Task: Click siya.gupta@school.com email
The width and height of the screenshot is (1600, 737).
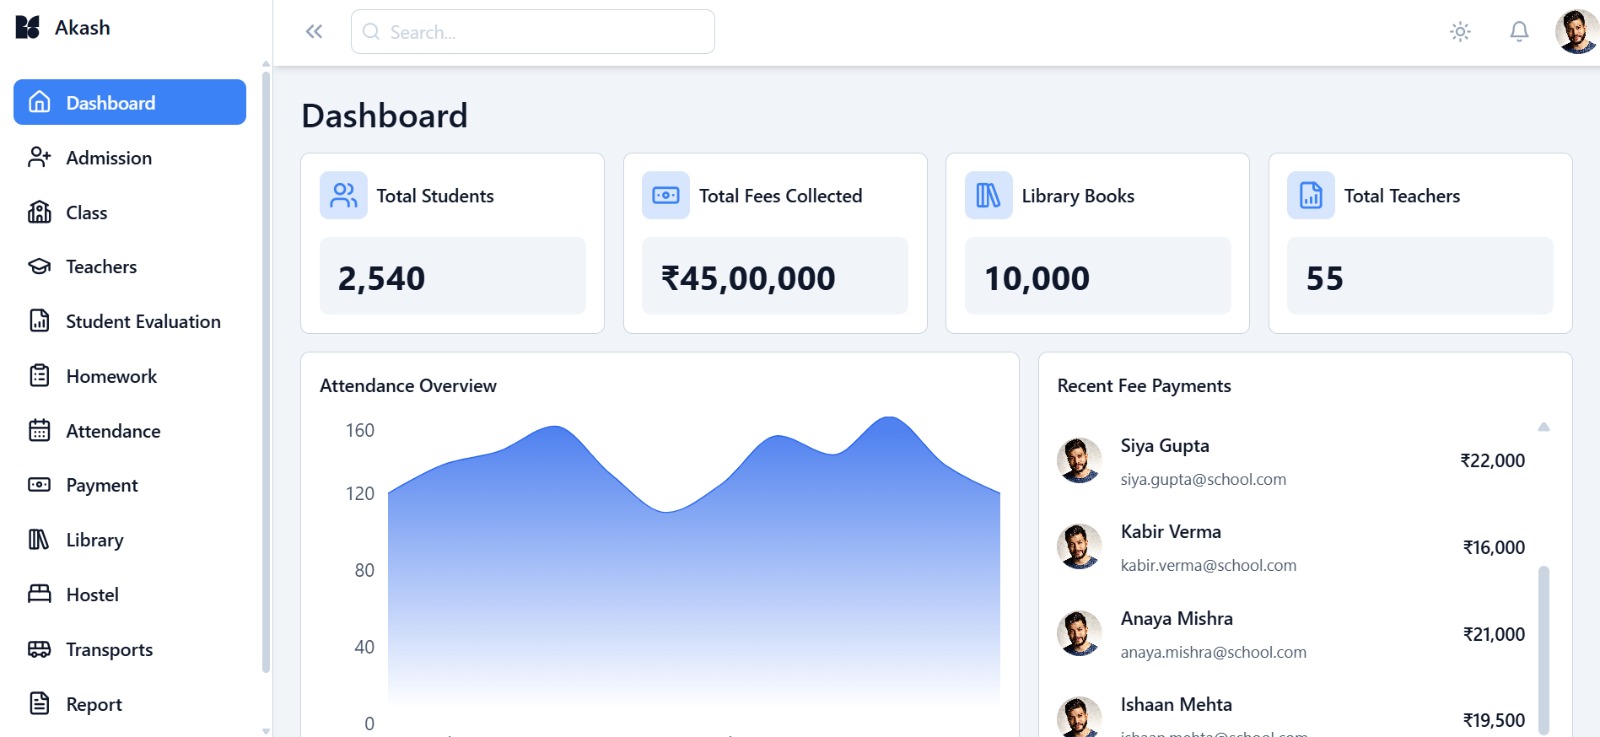Action: click(1204, 480)
